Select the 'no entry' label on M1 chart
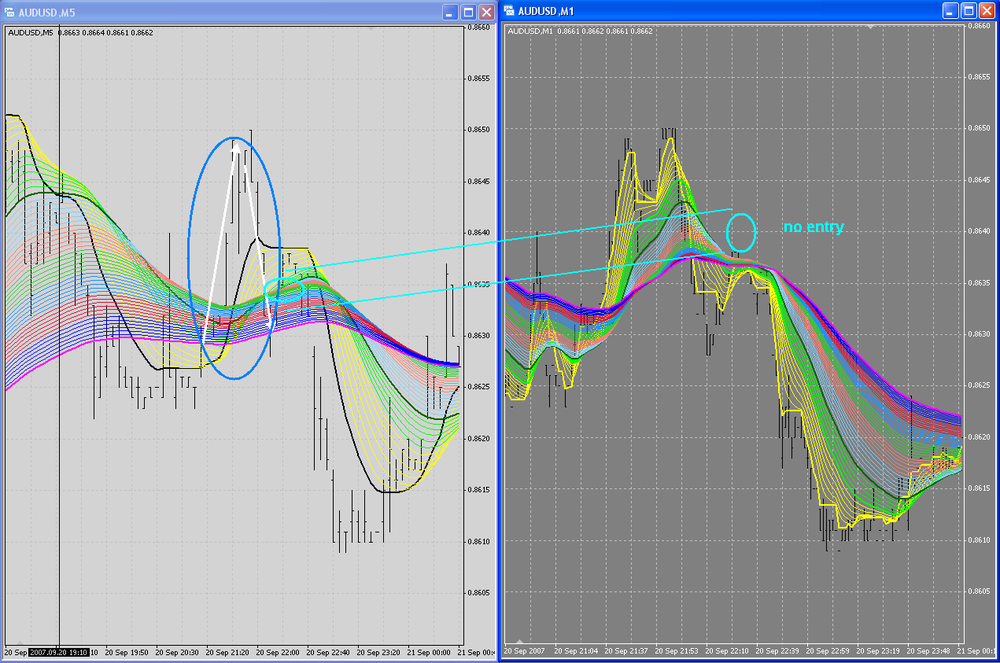The height and width of the screenshot is (663, 1000). coord(813,227)
